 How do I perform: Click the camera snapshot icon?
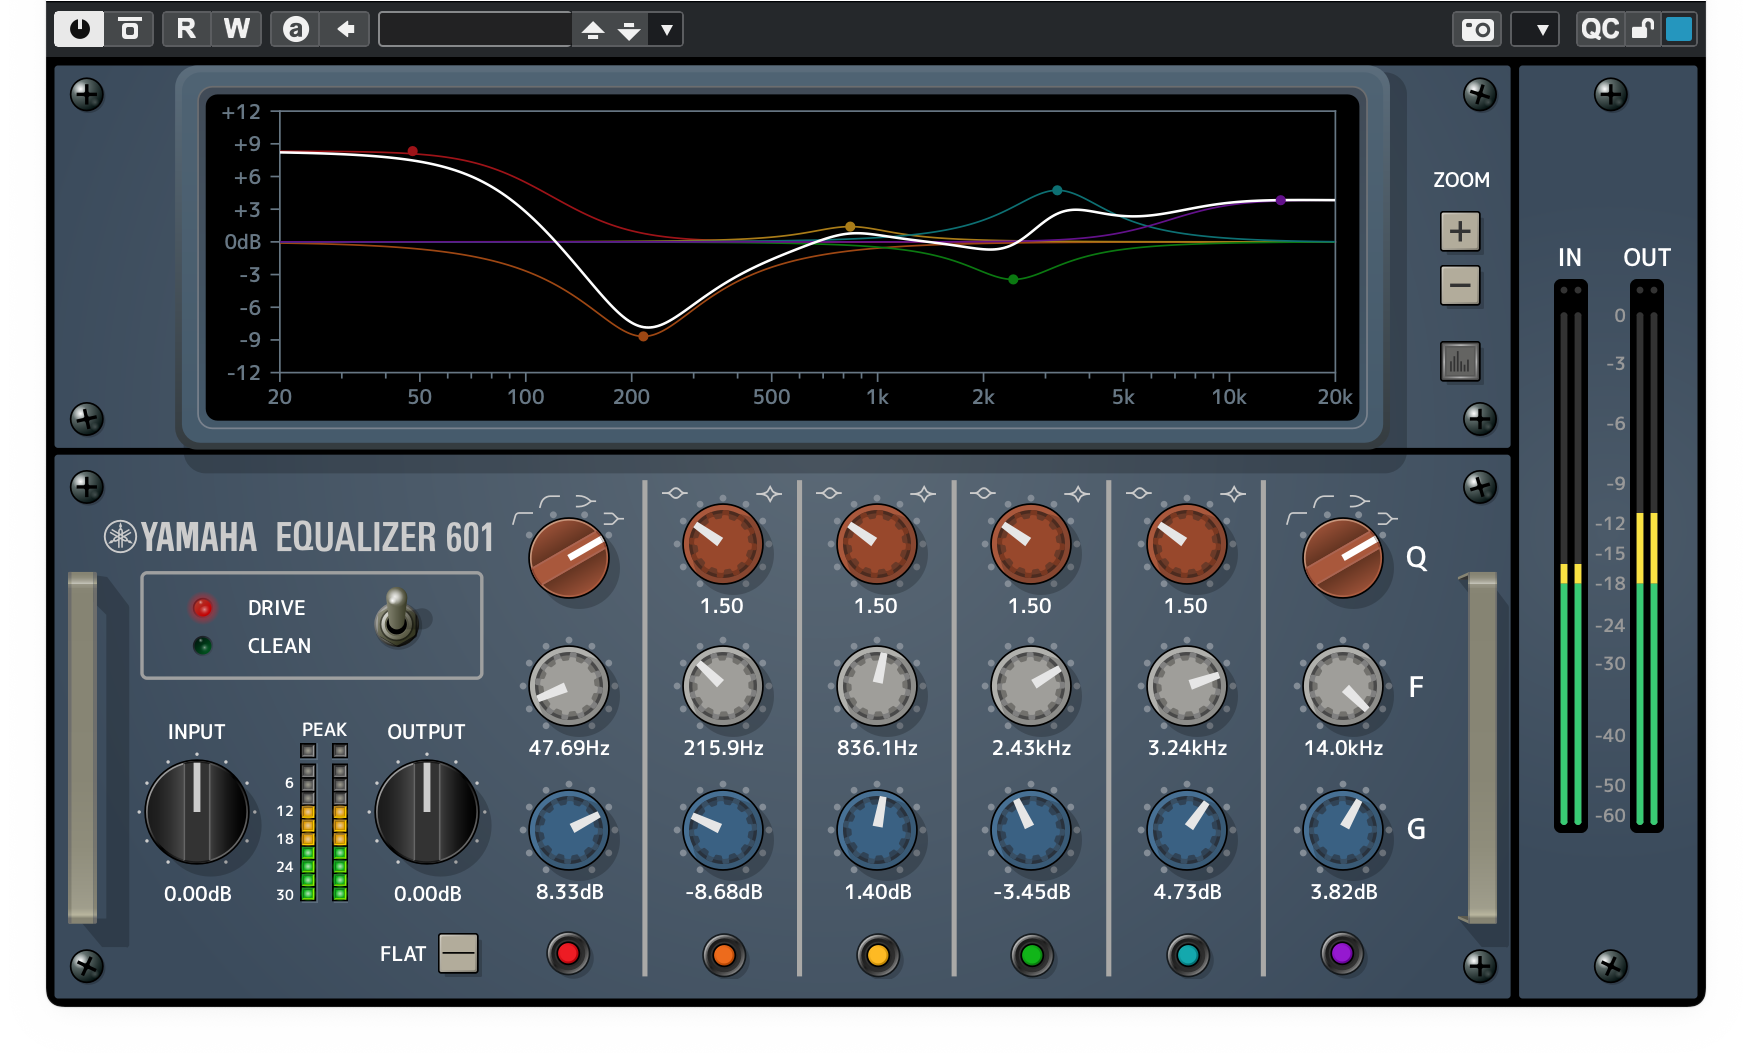tap(1477, 29)
